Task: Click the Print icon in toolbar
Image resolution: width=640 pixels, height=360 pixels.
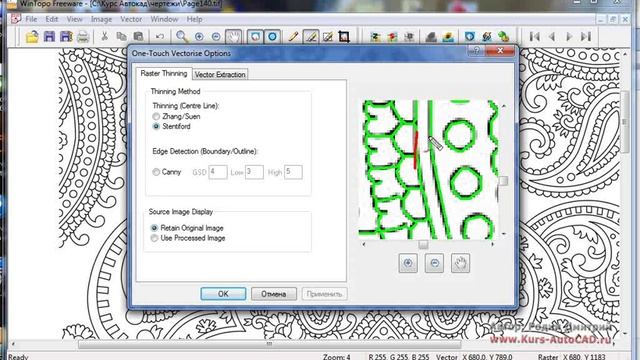Action: click(83, 37)
